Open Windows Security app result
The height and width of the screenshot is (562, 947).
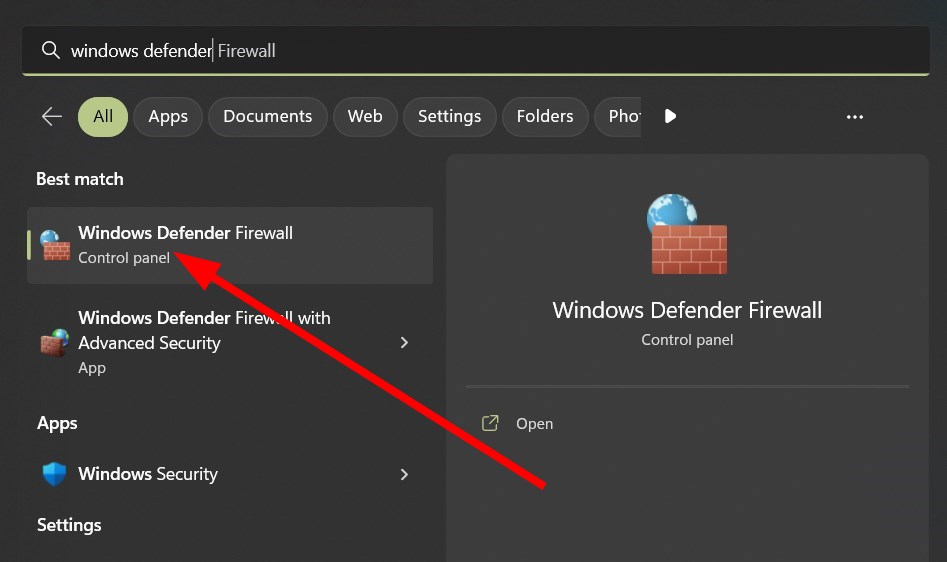click(x=230, y=474)
